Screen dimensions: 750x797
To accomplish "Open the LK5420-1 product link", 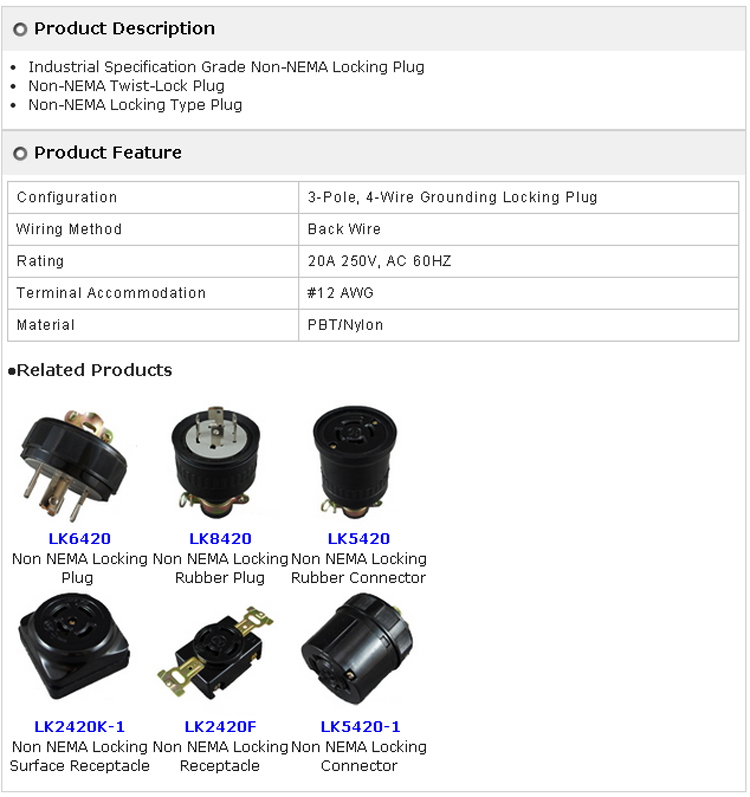I will pos(360,726).
